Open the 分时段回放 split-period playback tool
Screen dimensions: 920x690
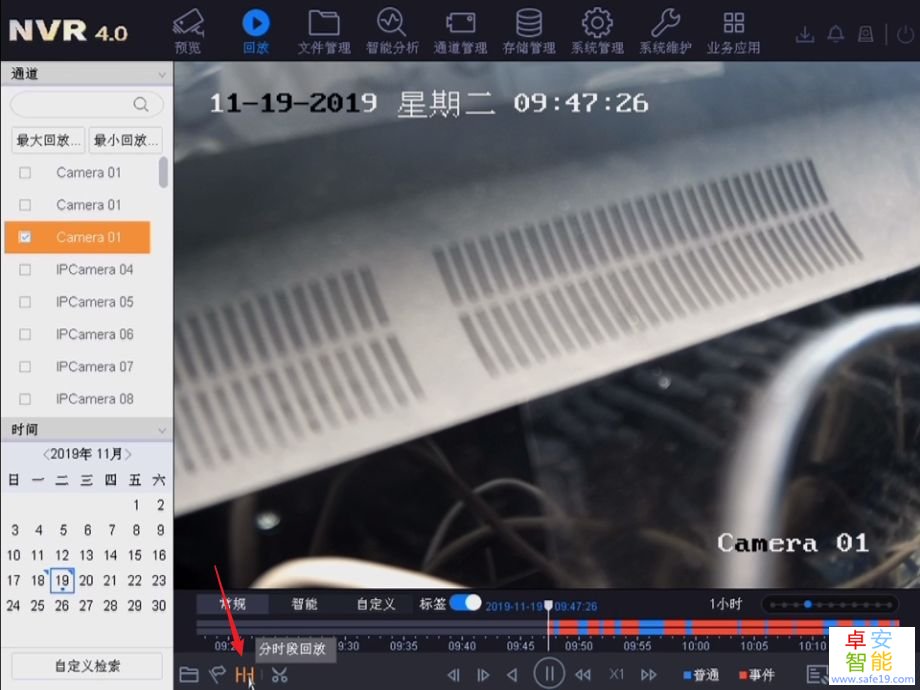[x=245, y=674]
